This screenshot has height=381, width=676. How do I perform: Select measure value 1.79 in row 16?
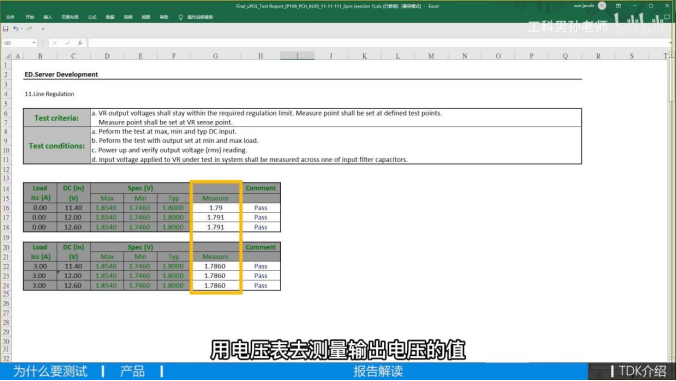[216, 208]
